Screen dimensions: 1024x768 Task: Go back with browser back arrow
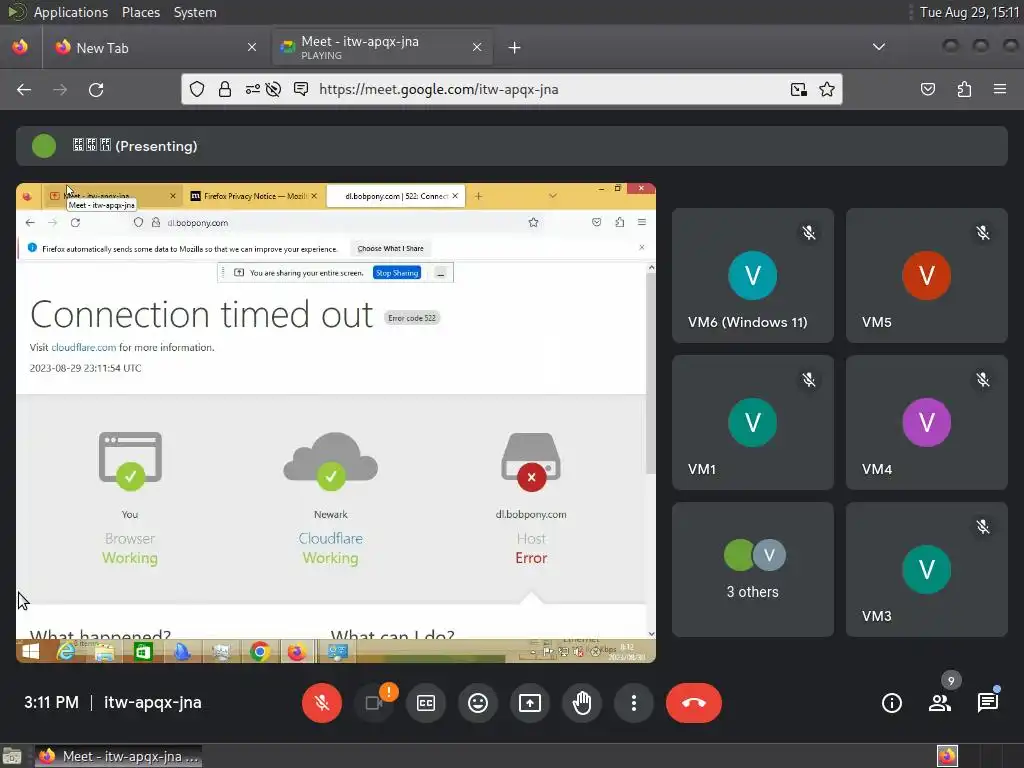point(24,89)
